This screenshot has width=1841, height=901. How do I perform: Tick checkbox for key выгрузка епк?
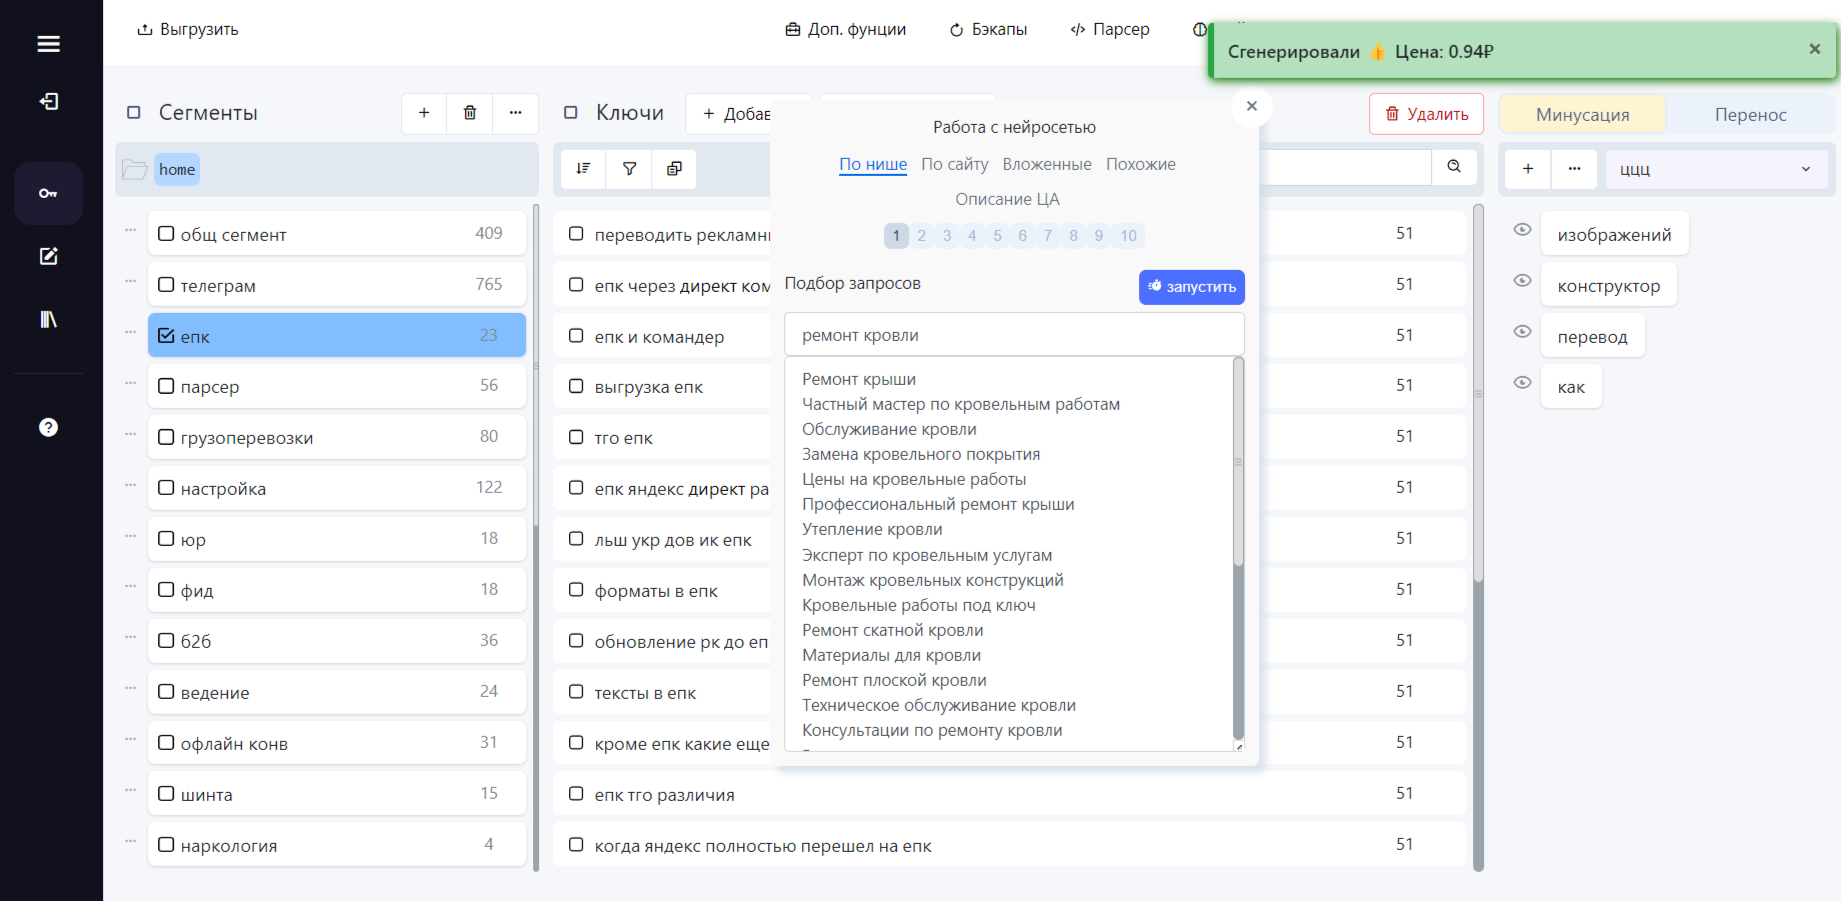[576, 386]
